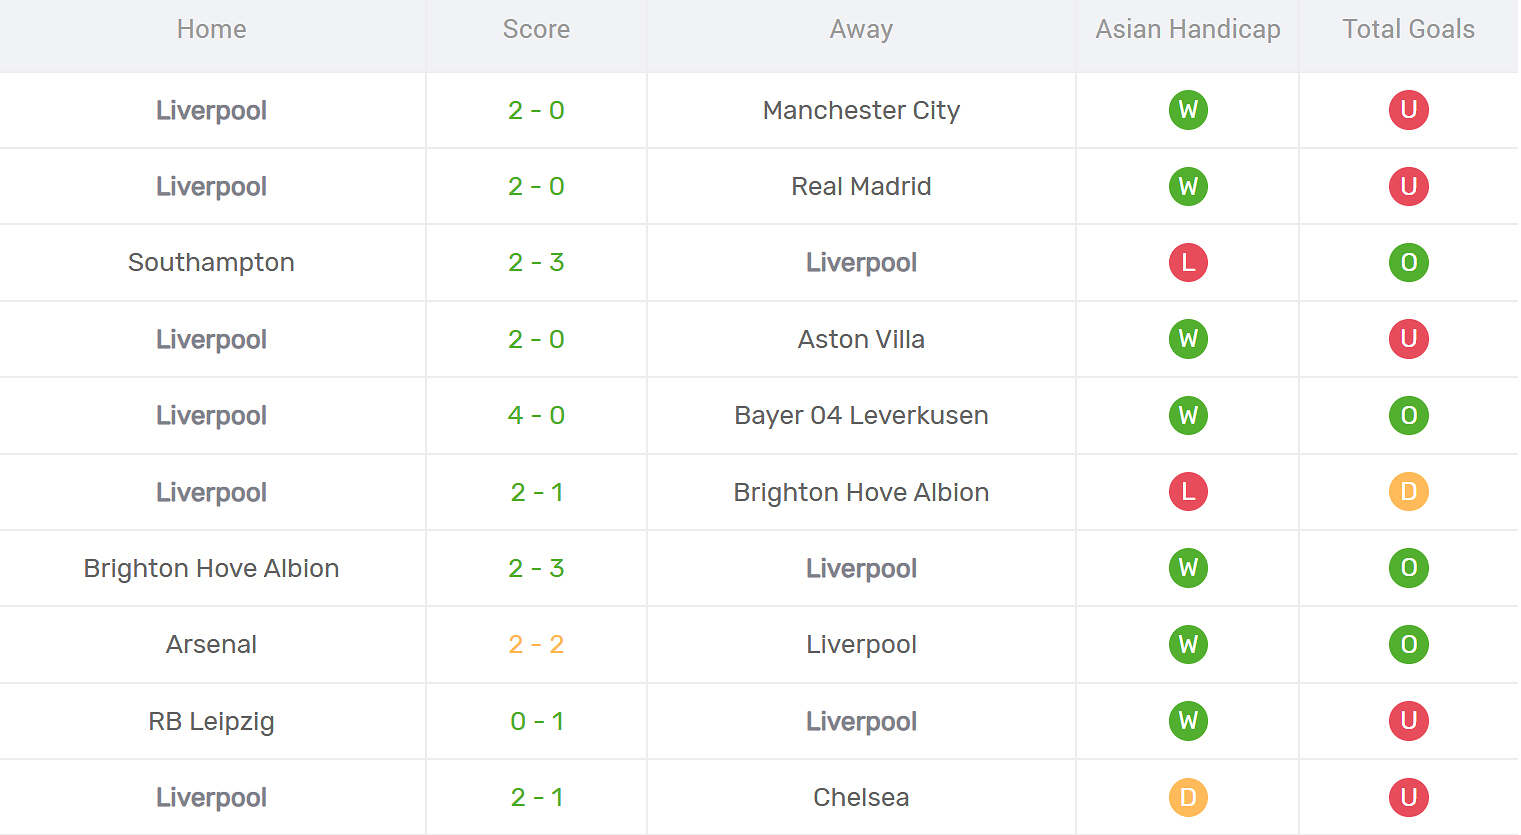The width and height of the screenshot is (1521, 835).
Task: Click the Total Goals O badge for Bayer 04 Leverkusen match
Action: pyautogui.click(x=1408, y=415)
